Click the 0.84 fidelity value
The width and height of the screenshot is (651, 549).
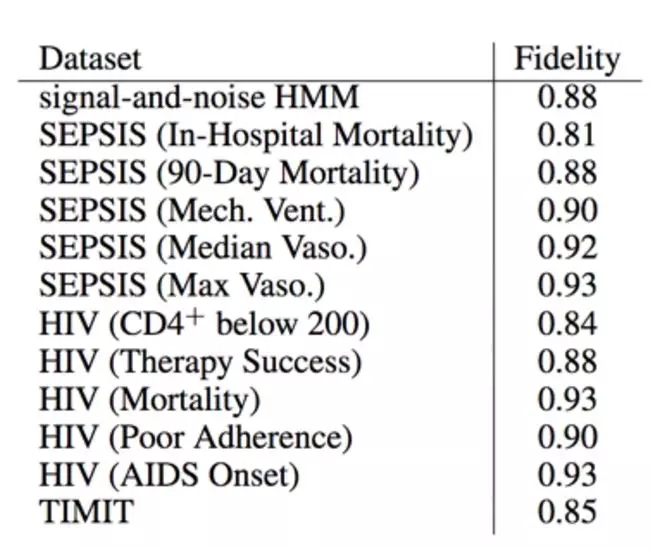click(x=567, y=323)
